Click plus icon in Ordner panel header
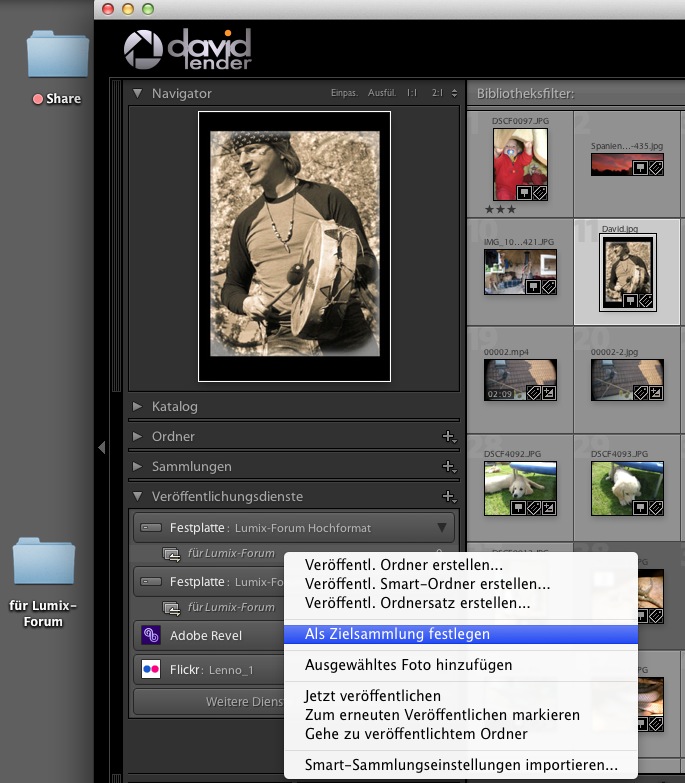 (449, 437)
